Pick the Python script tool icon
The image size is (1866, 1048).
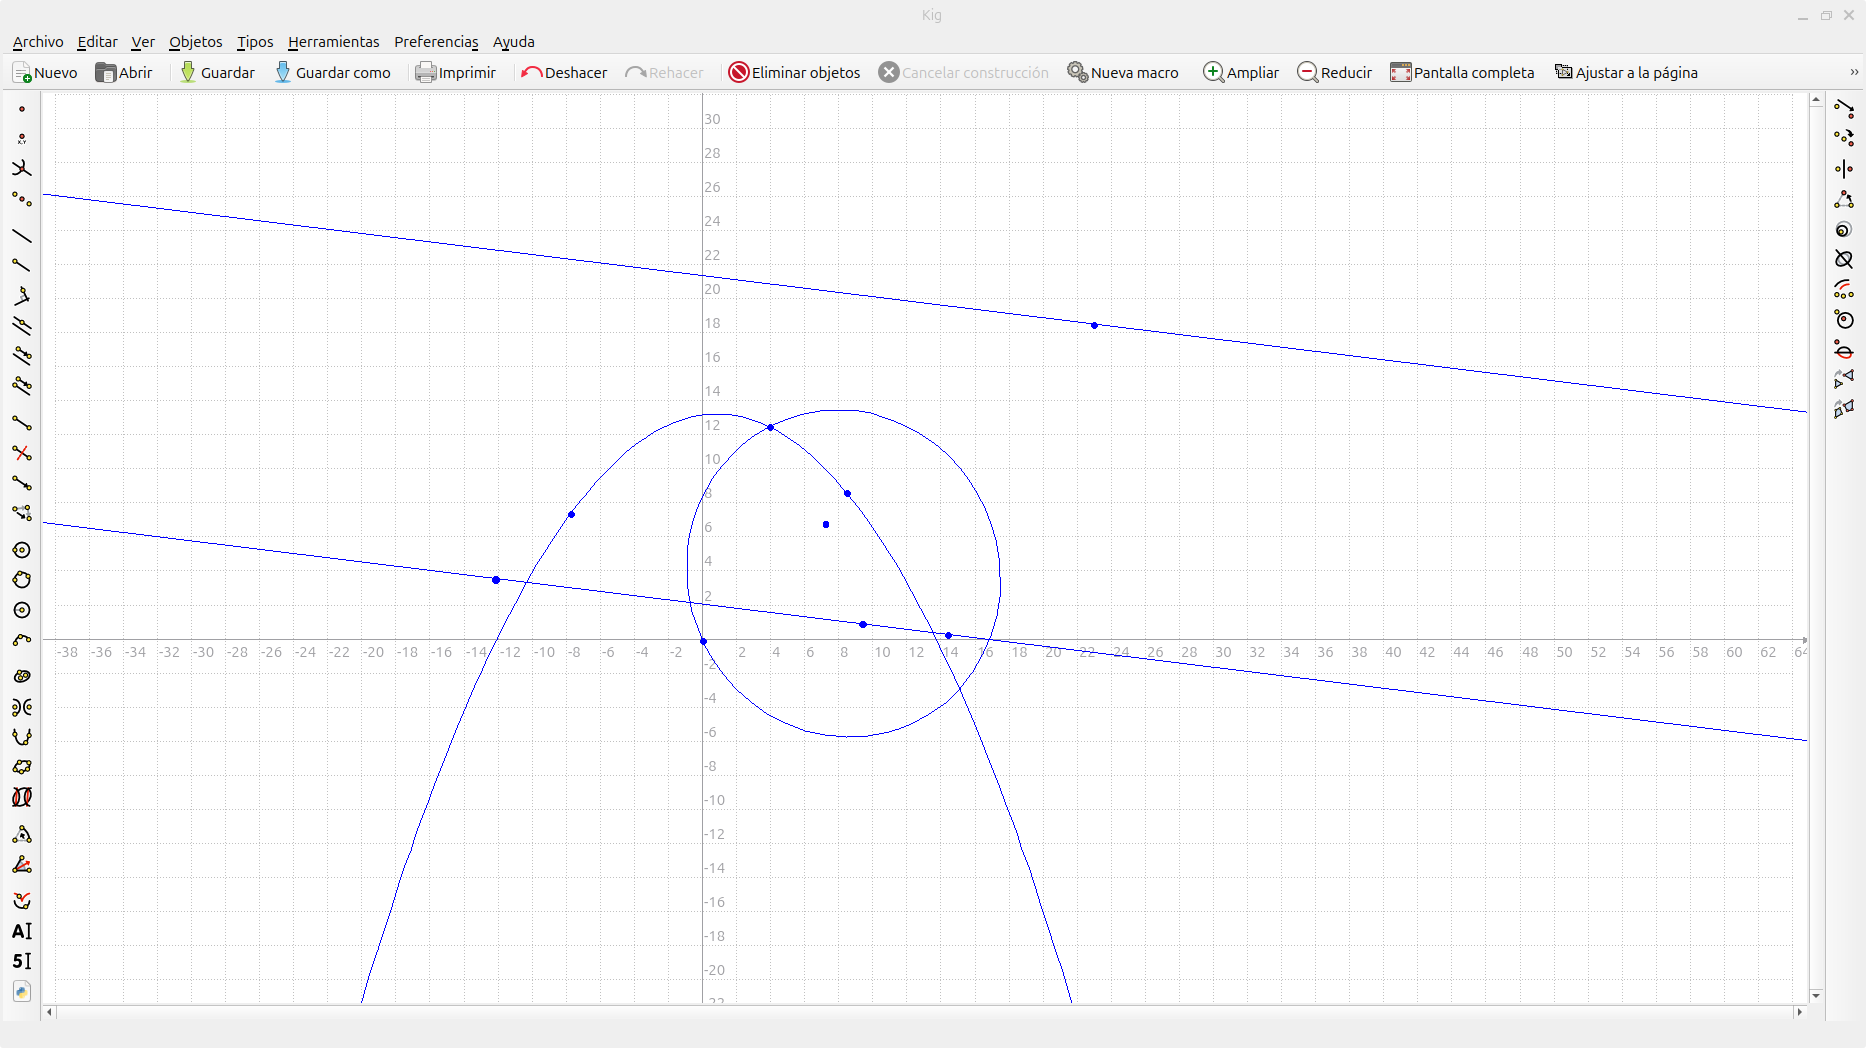(x=21, y=992)
